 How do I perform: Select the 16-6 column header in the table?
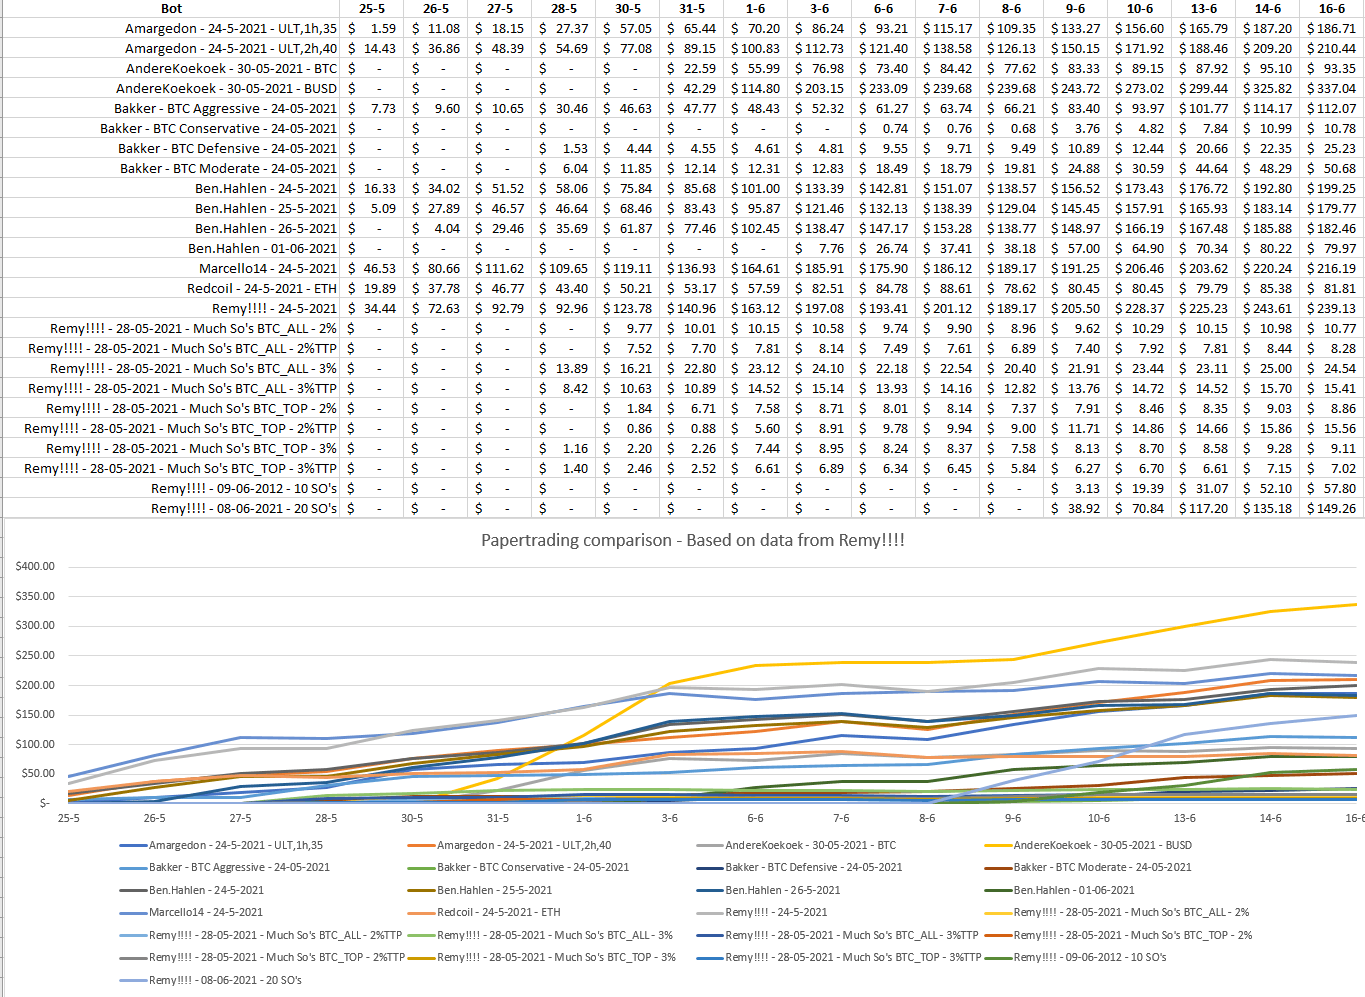click(x=1332, y=9)
